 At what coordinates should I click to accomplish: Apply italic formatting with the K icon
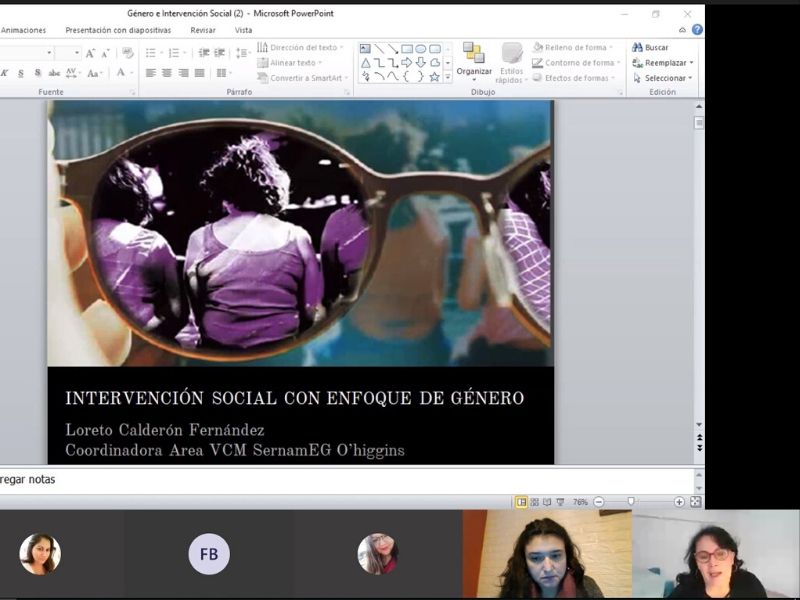pos(5,73)
